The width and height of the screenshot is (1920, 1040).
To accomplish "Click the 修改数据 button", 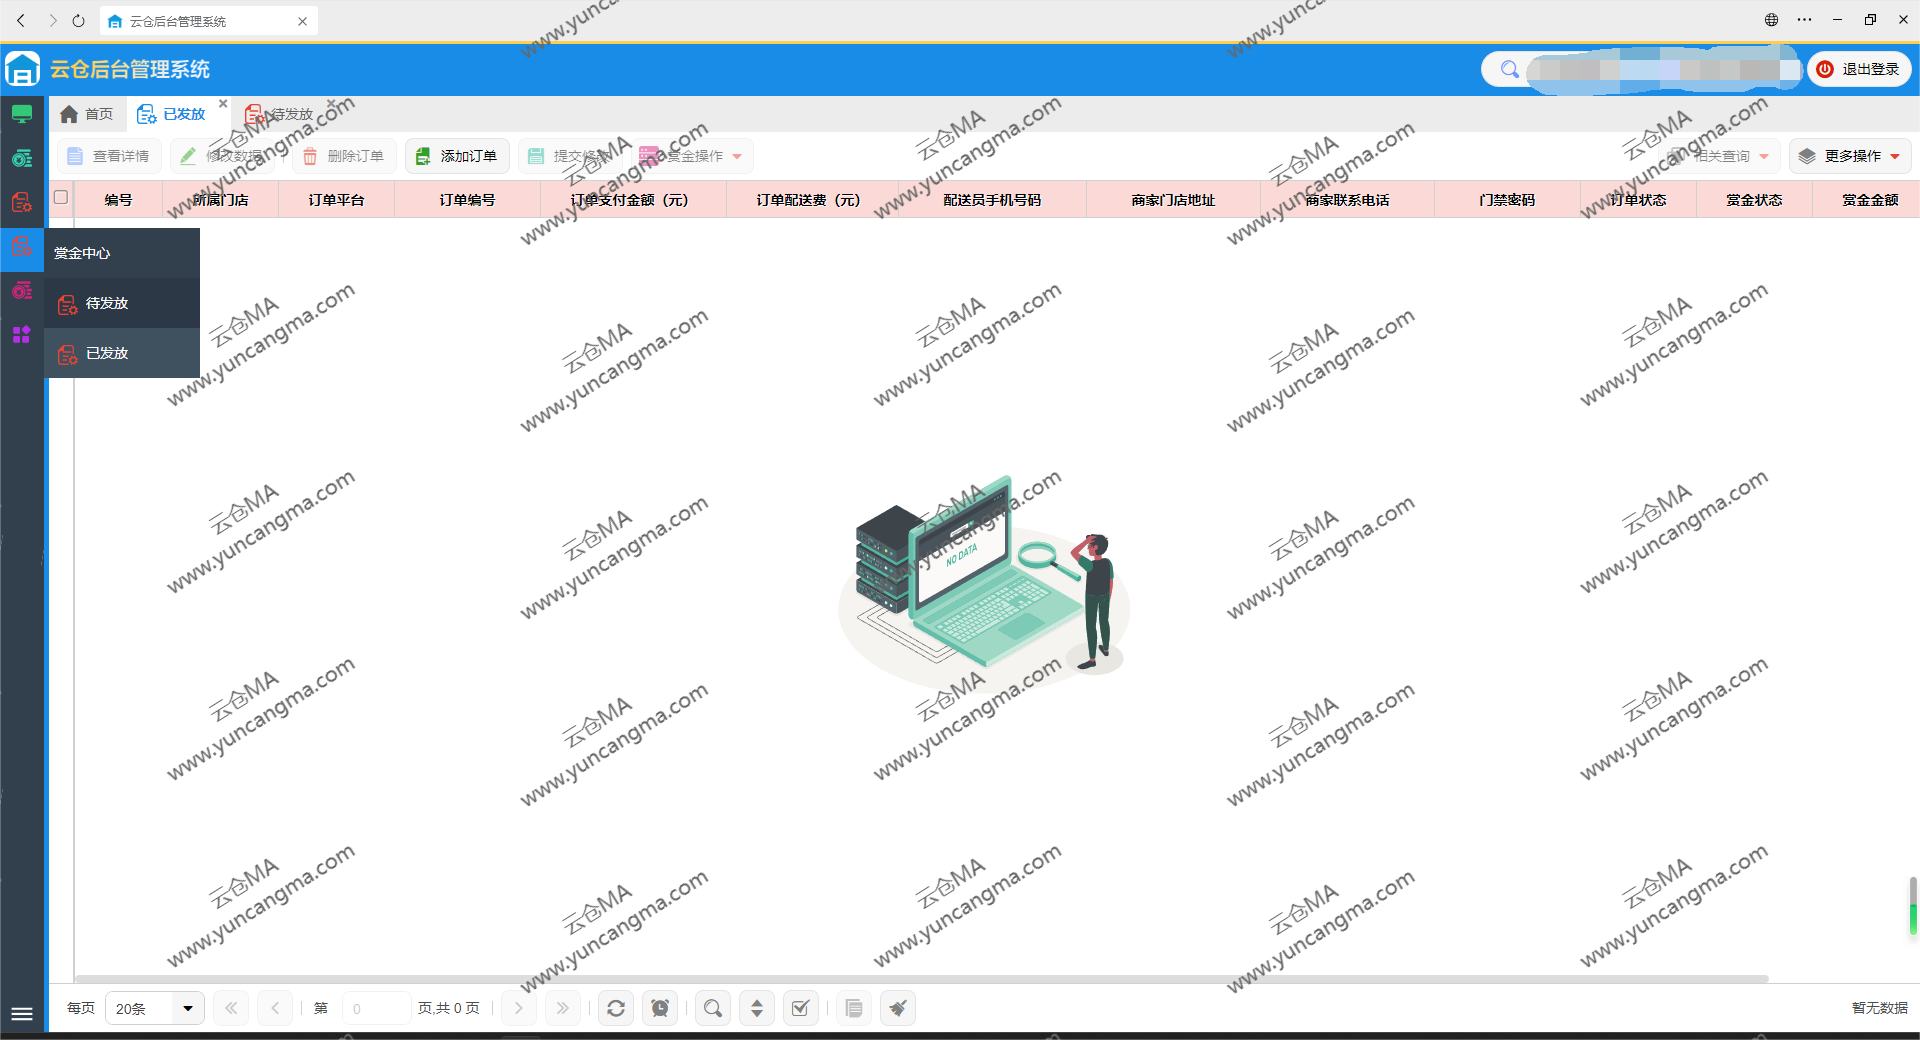I will (222, 156).
